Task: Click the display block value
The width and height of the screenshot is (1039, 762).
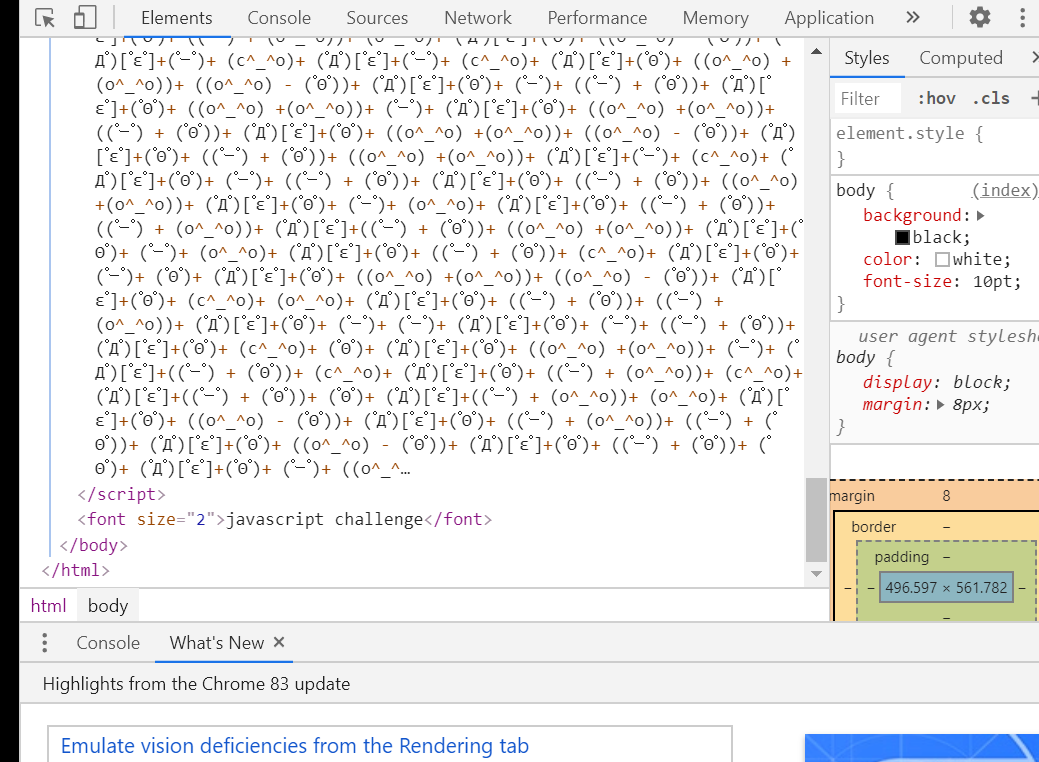Action: click(981, 382)
